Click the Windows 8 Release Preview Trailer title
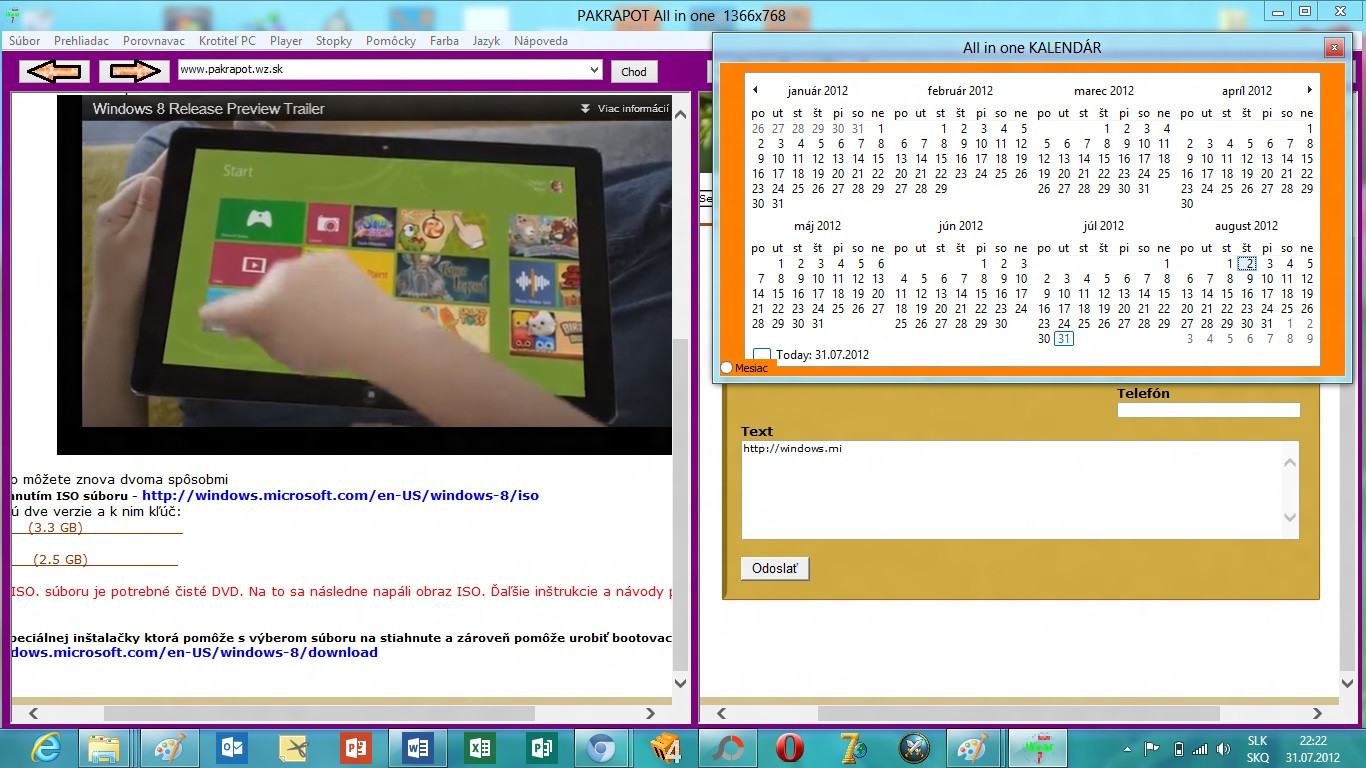Image resolution: width=1366 pixels, height=768 pixels. pos(209,108)
